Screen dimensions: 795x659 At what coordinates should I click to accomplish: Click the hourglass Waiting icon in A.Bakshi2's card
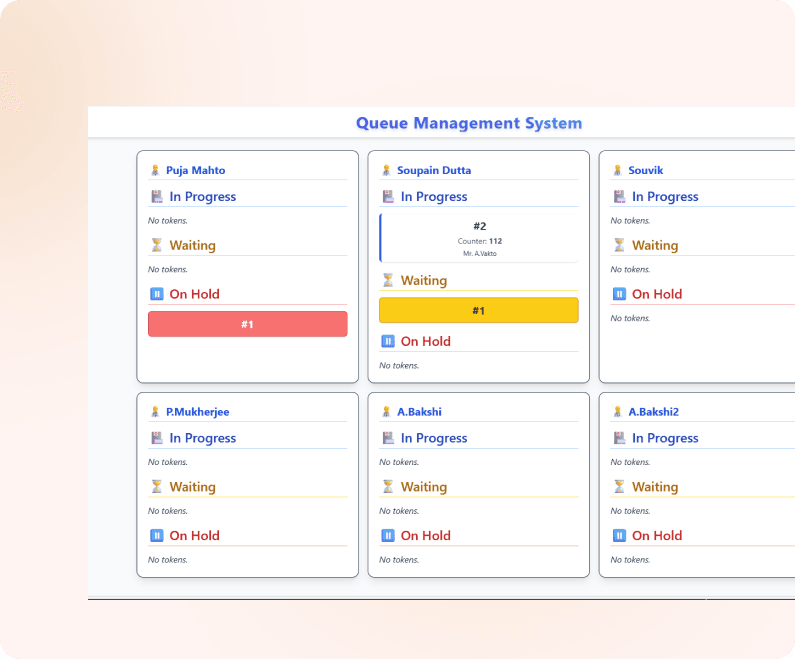tap(619, 487)
